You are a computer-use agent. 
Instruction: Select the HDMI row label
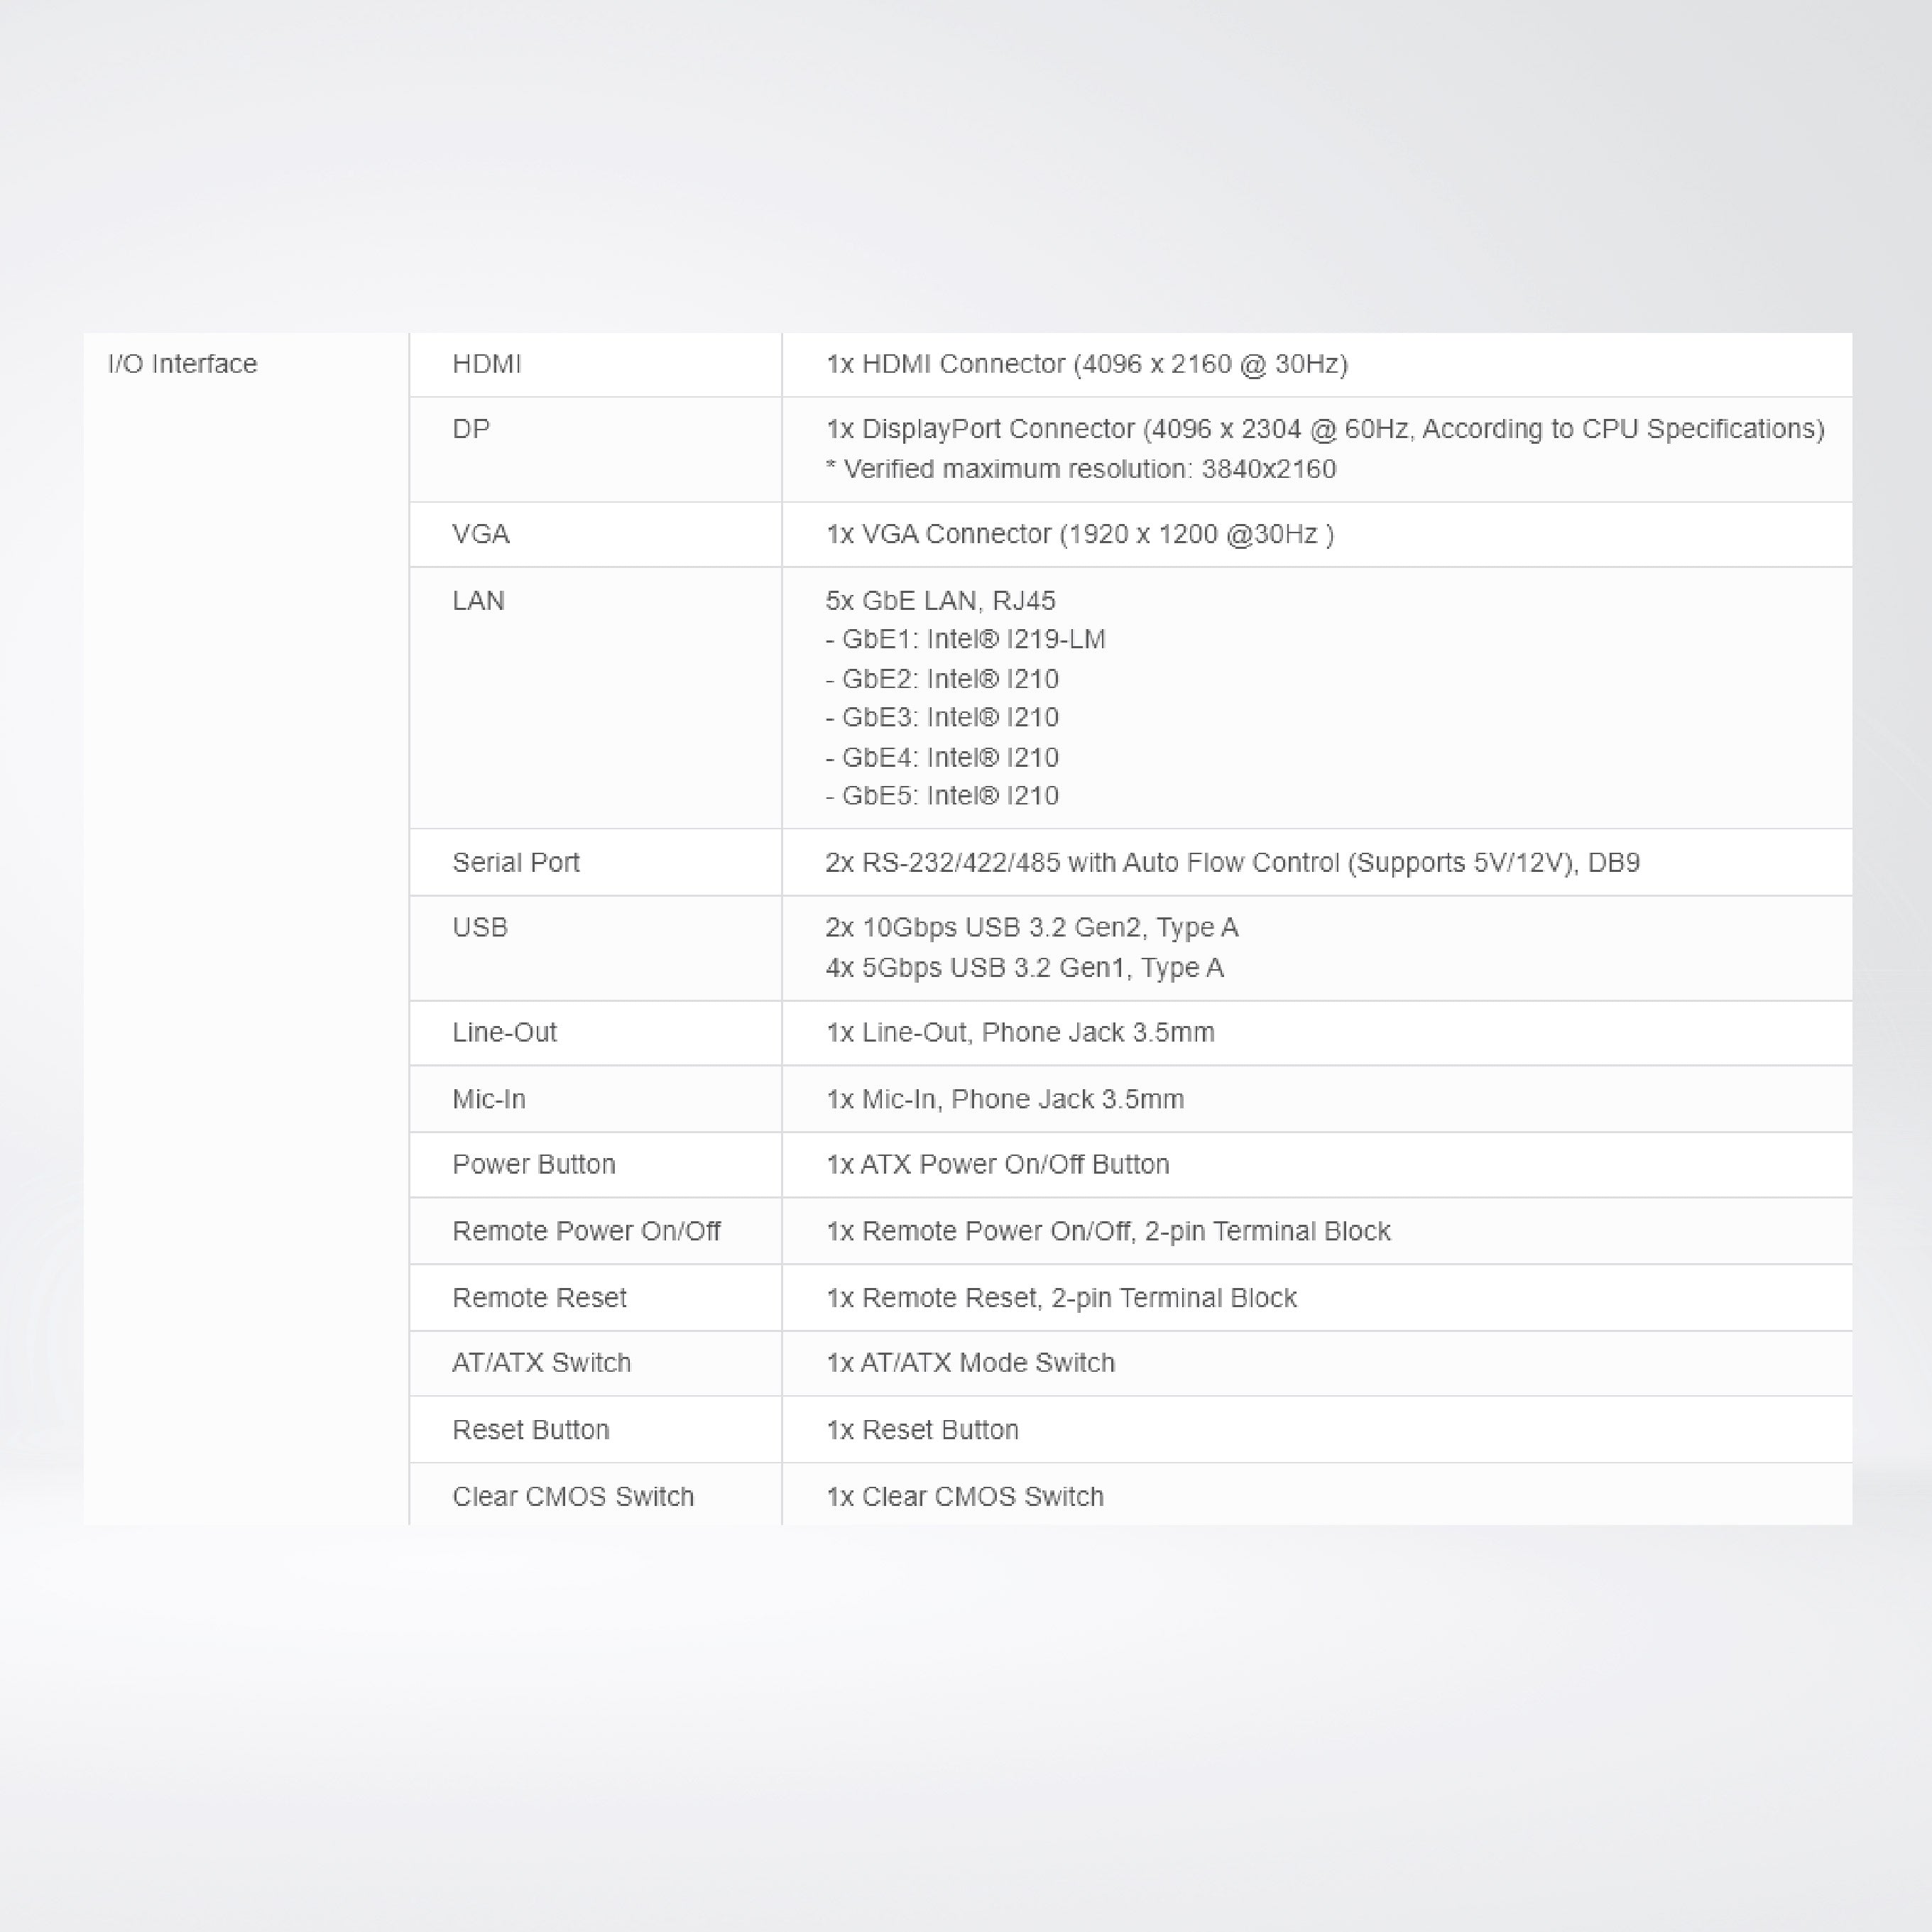point(486,364)
